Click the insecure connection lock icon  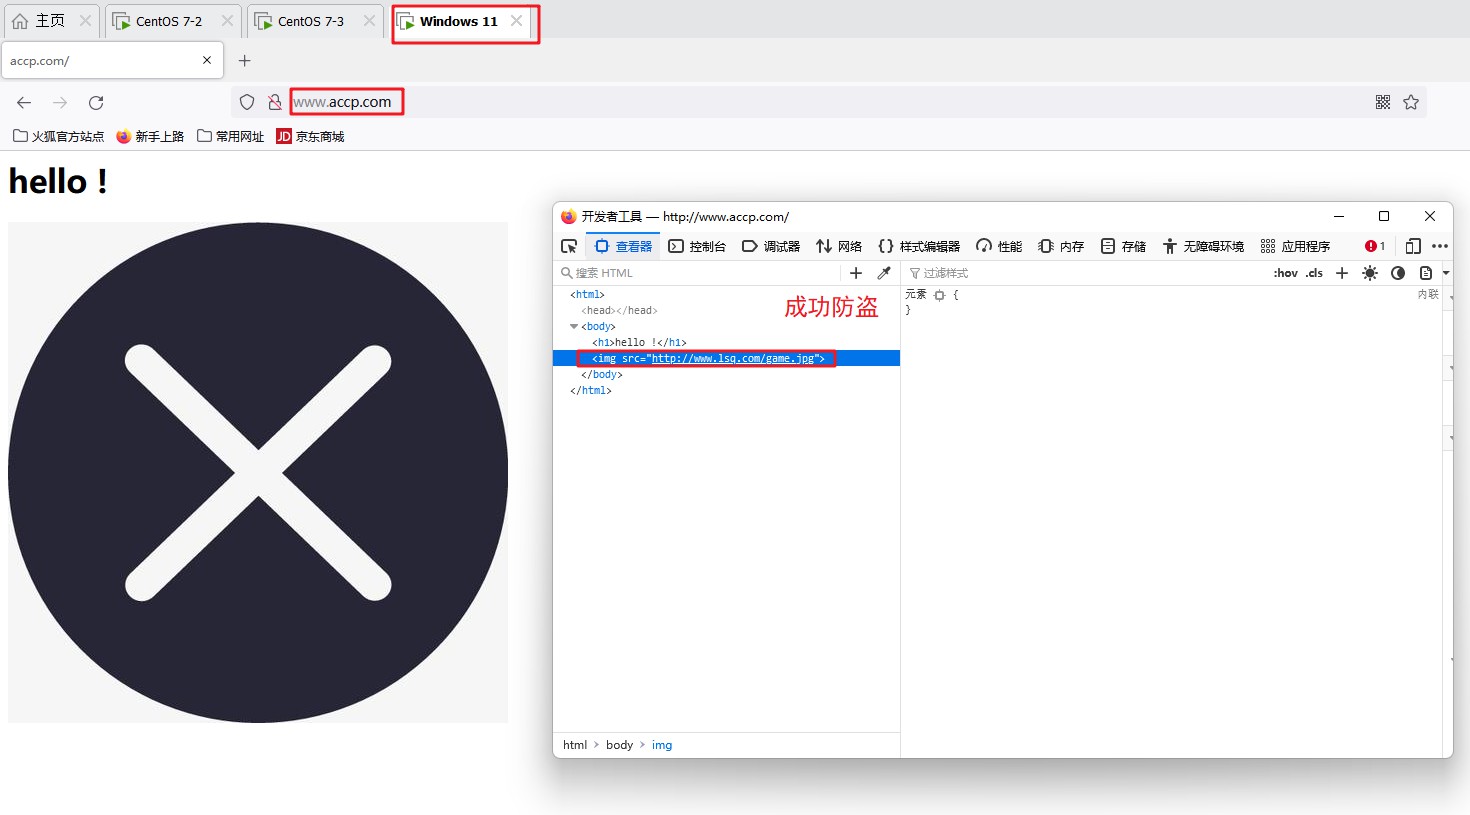(274, 102)
